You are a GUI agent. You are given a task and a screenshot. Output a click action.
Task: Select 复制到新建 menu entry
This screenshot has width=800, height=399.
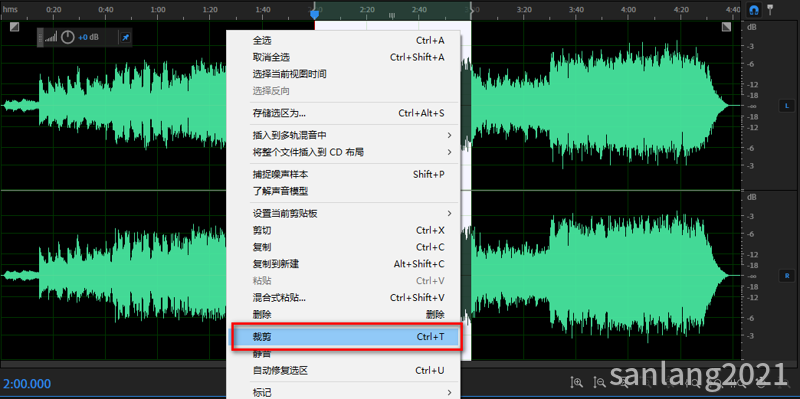[343, 264]
